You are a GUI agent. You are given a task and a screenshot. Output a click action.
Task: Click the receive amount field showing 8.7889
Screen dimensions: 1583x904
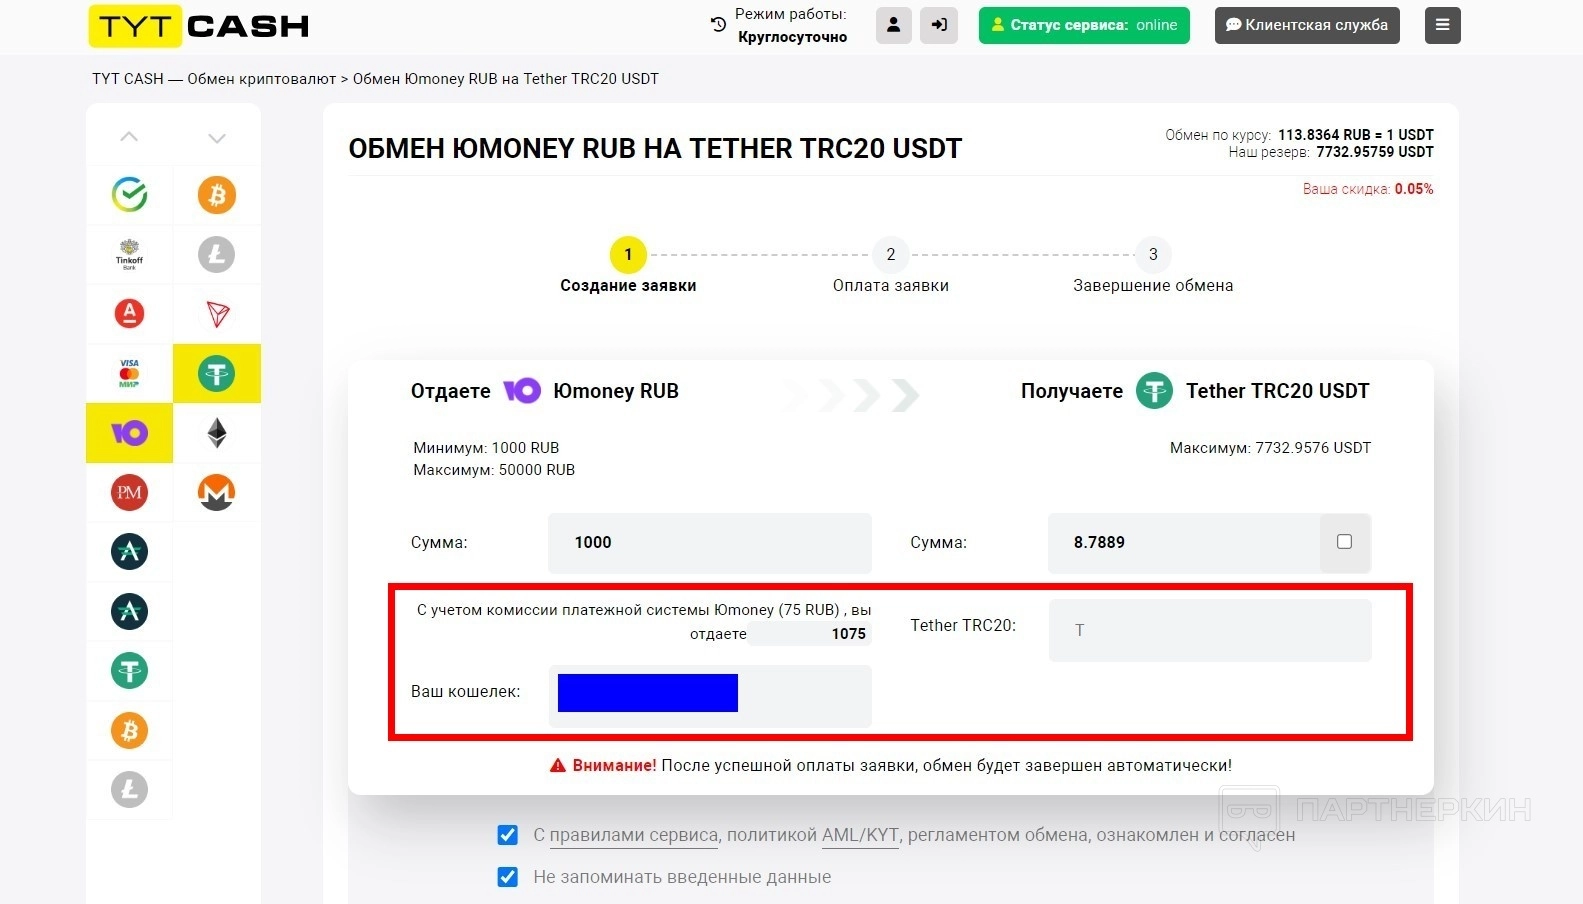coord(1184,543)
